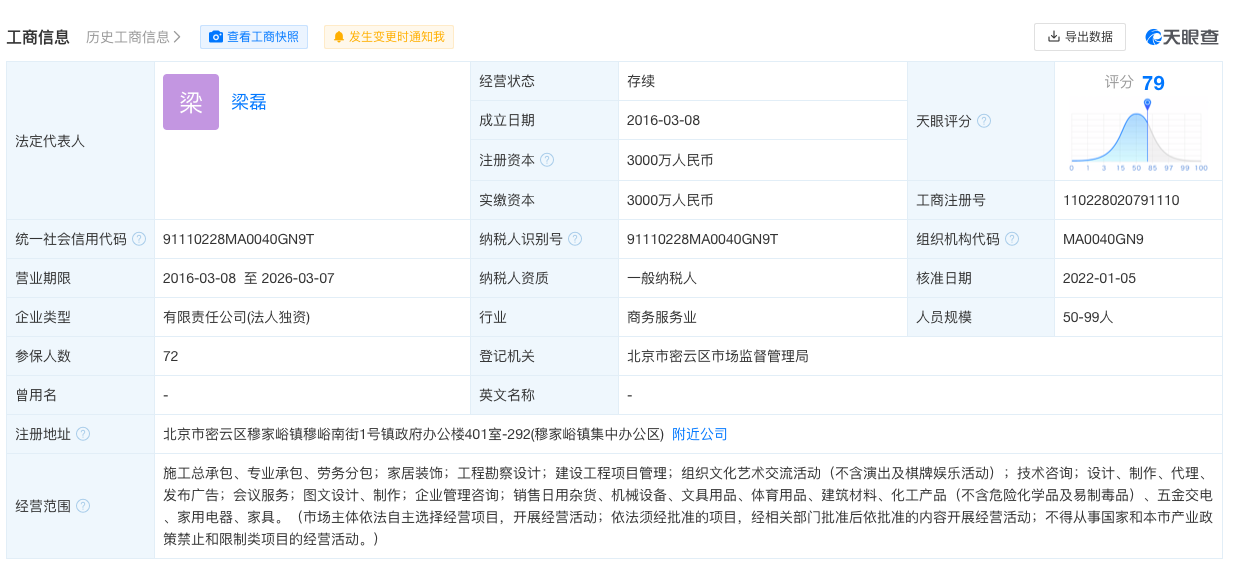
Task: Click the purple 梁 avatar
Action: 191,102
